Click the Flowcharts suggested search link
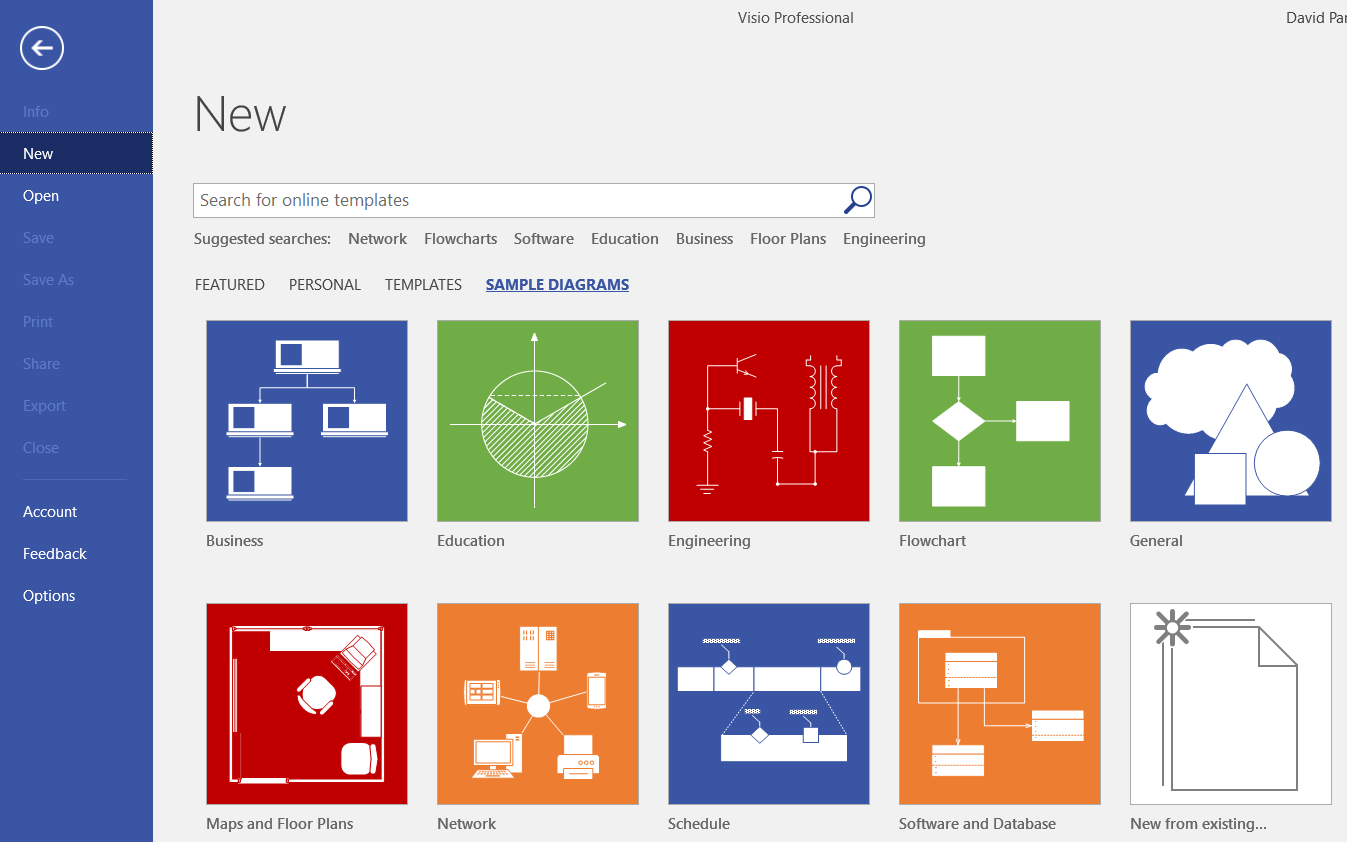Screen dimensions: 1347x842 (460, 239)
